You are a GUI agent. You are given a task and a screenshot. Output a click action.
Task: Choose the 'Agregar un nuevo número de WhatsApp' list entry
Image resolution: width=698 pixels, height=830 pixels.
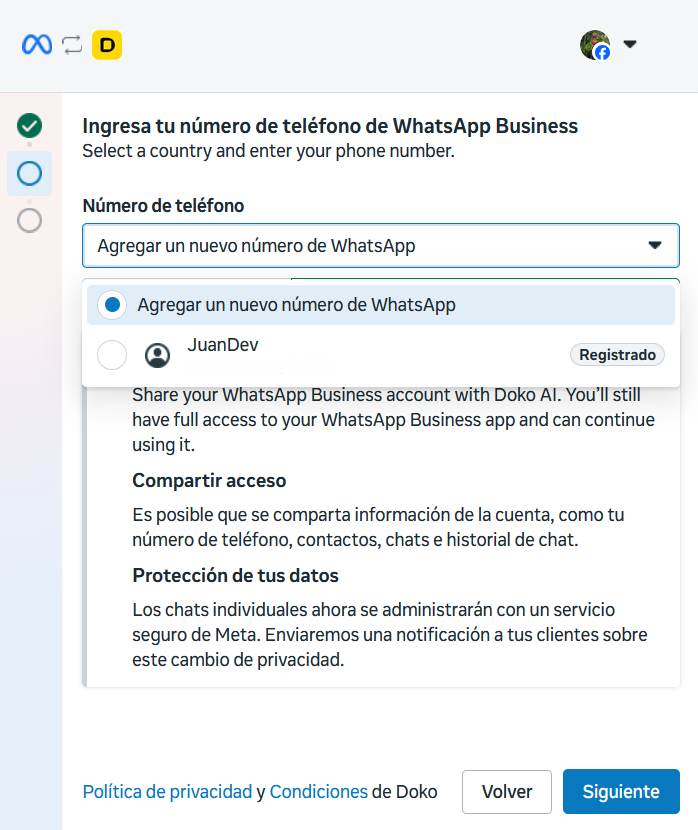[381, 305]
